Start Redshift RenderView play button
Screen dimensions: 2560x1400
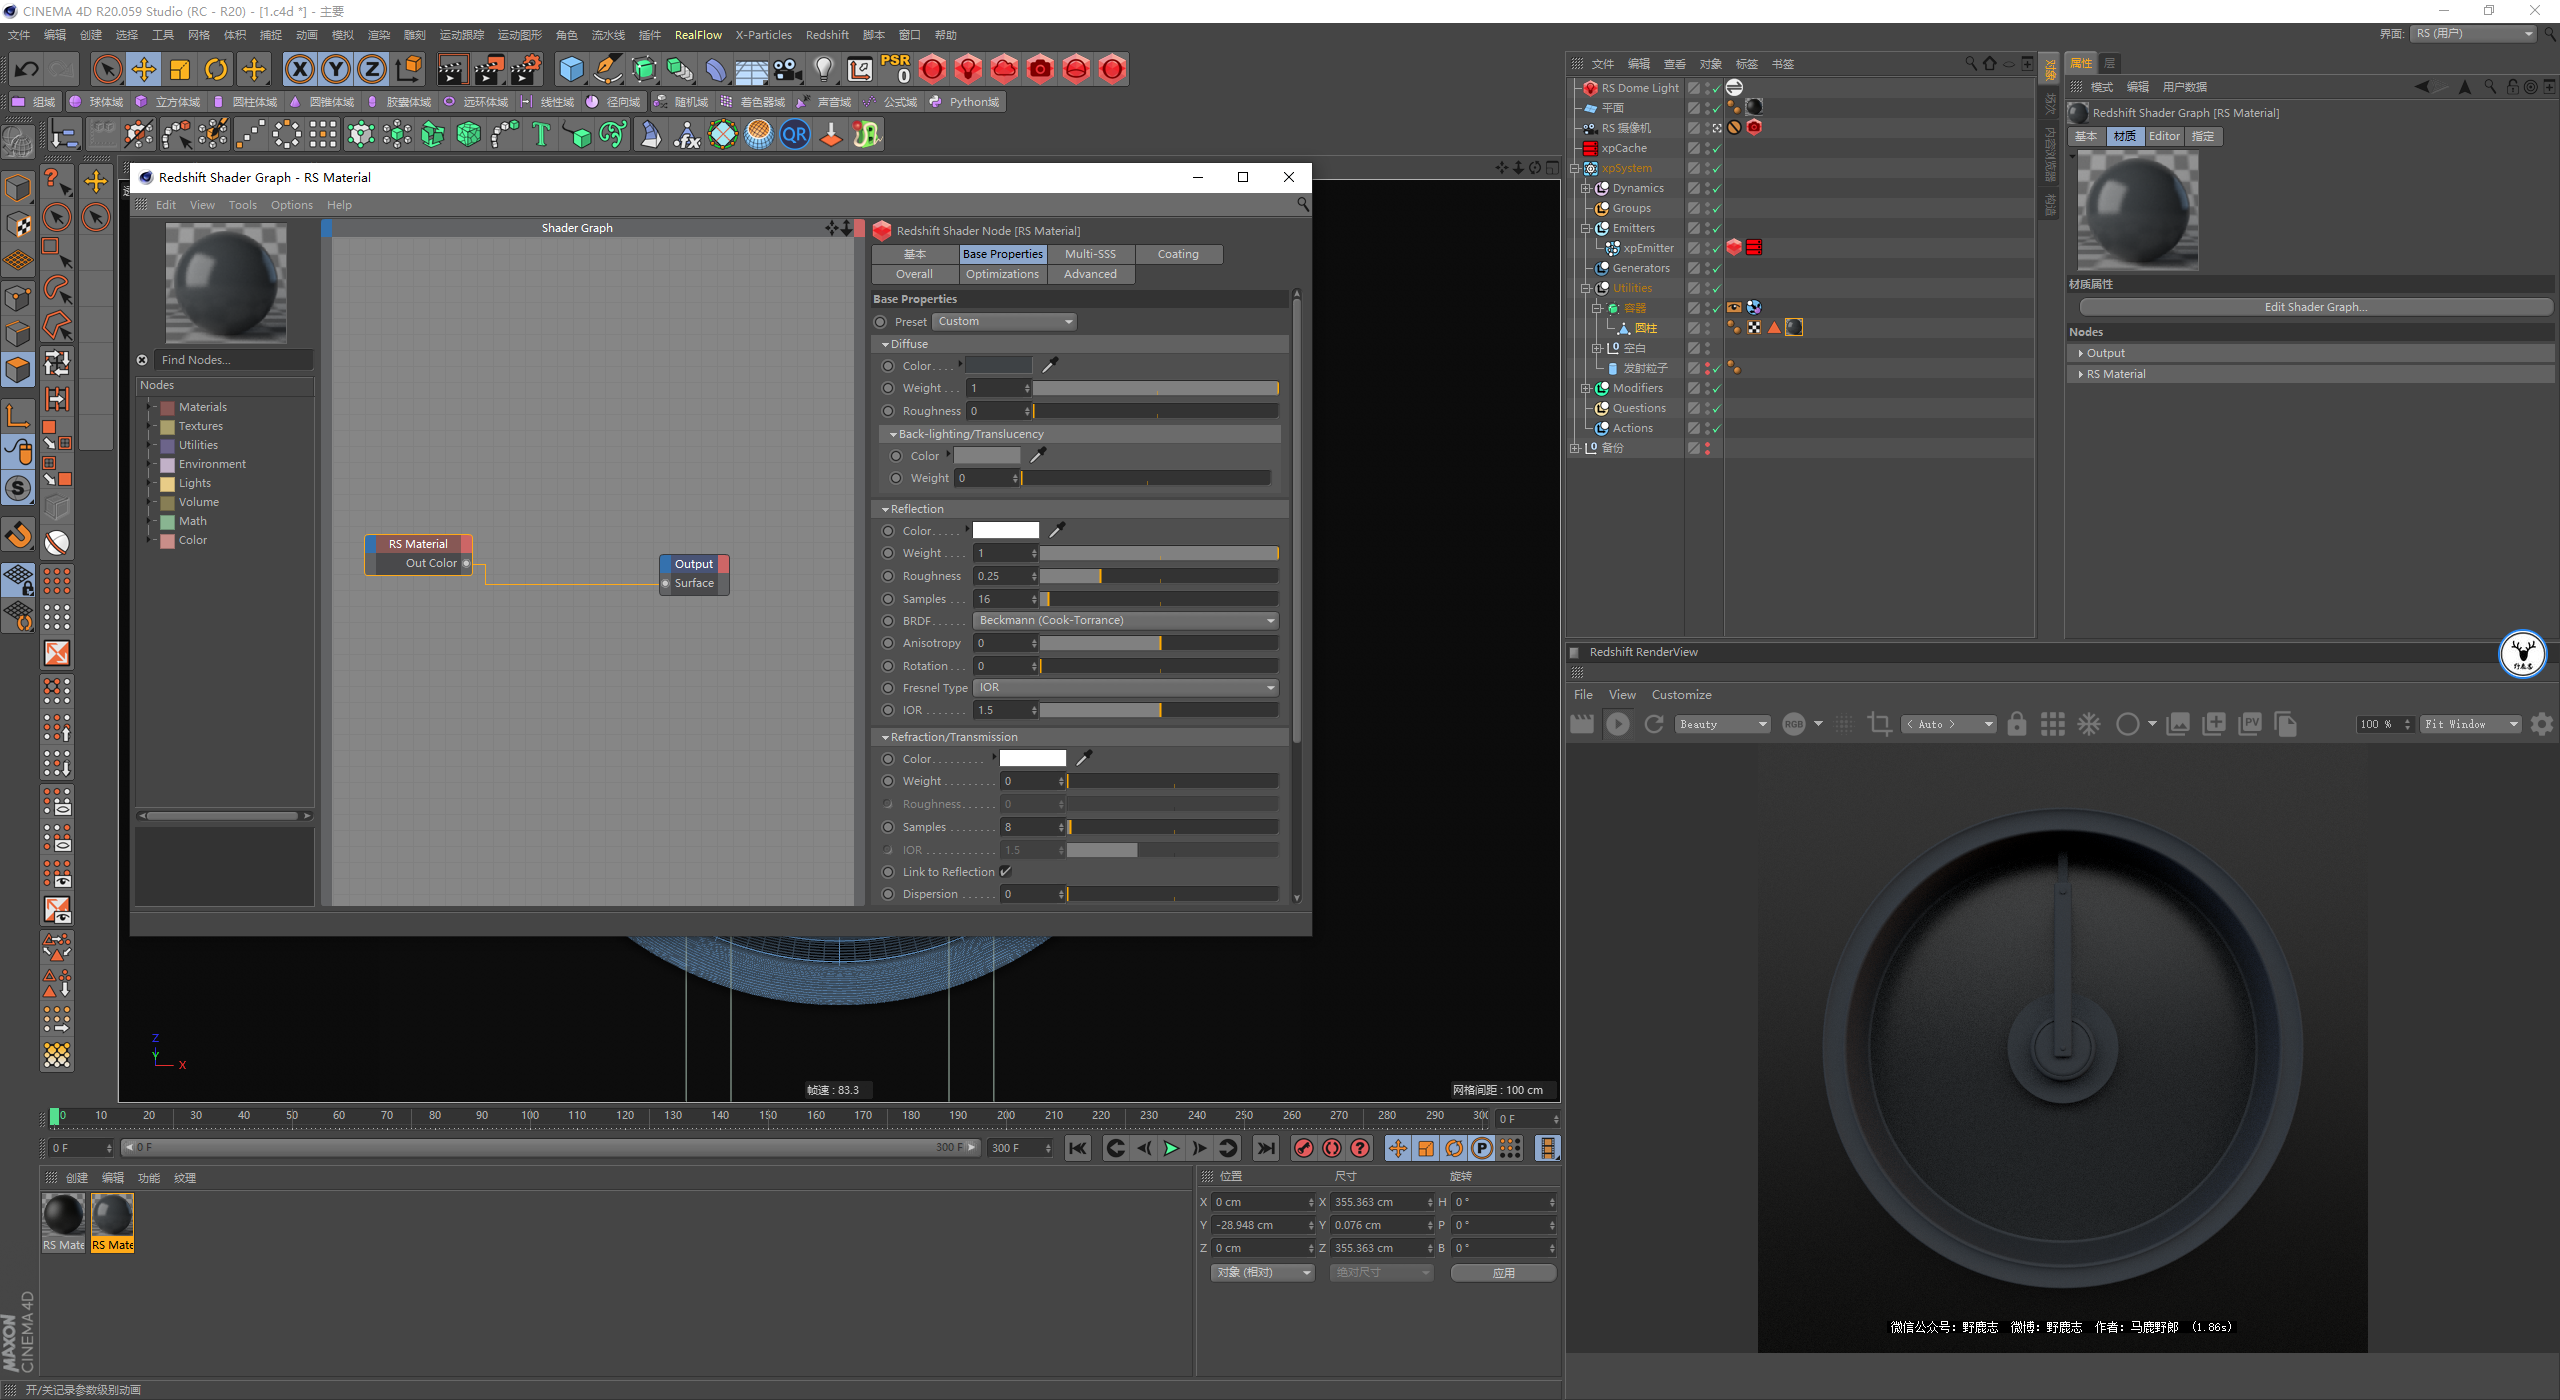pyautogui.click(x=1617, y=724)
